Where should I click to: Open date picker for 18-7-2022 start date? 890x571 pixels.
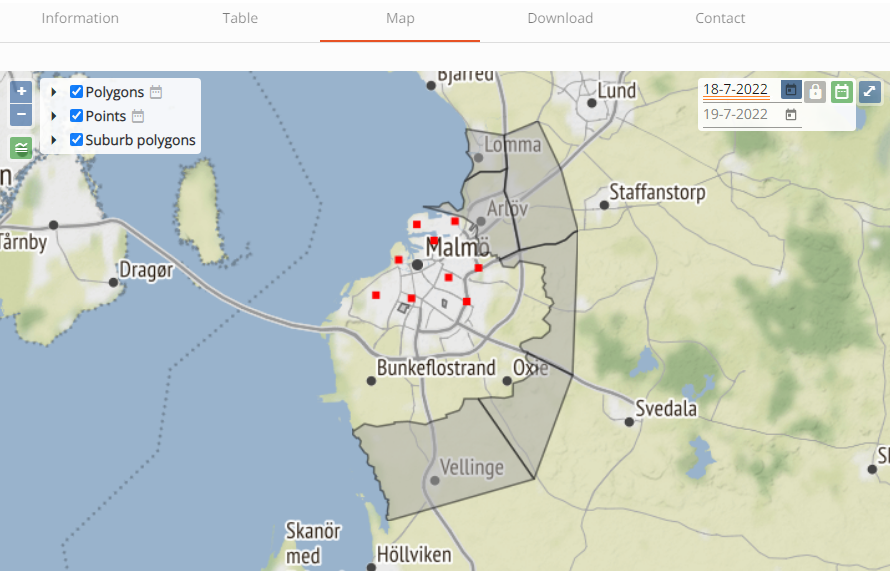point(791,90)
